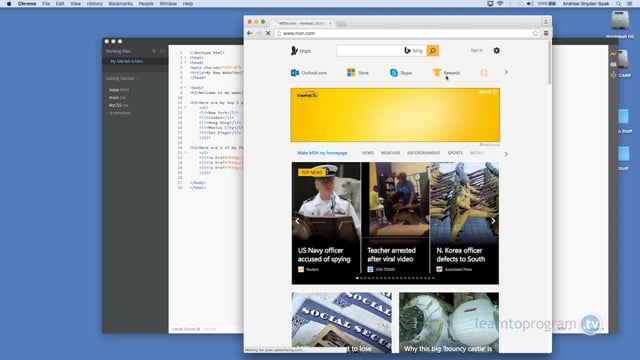Click Chrome's forward arrow button

click(x=259, y=33)
